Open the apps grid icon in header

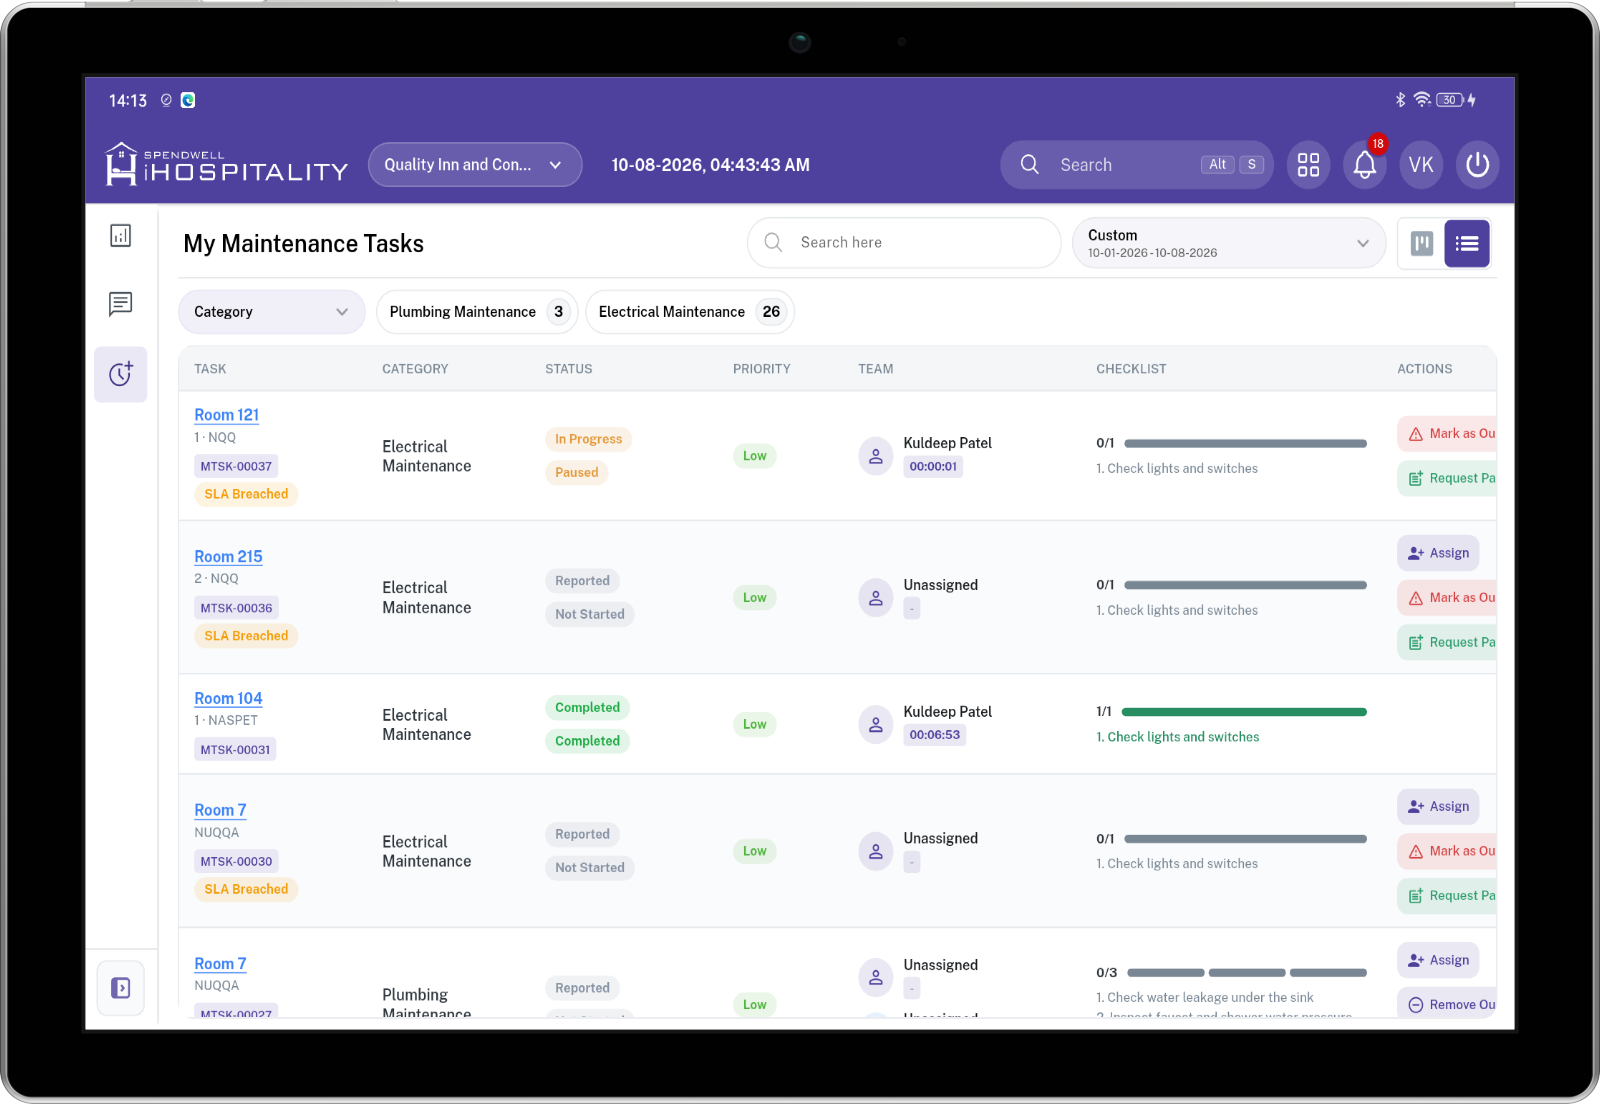pos(1308,165)
